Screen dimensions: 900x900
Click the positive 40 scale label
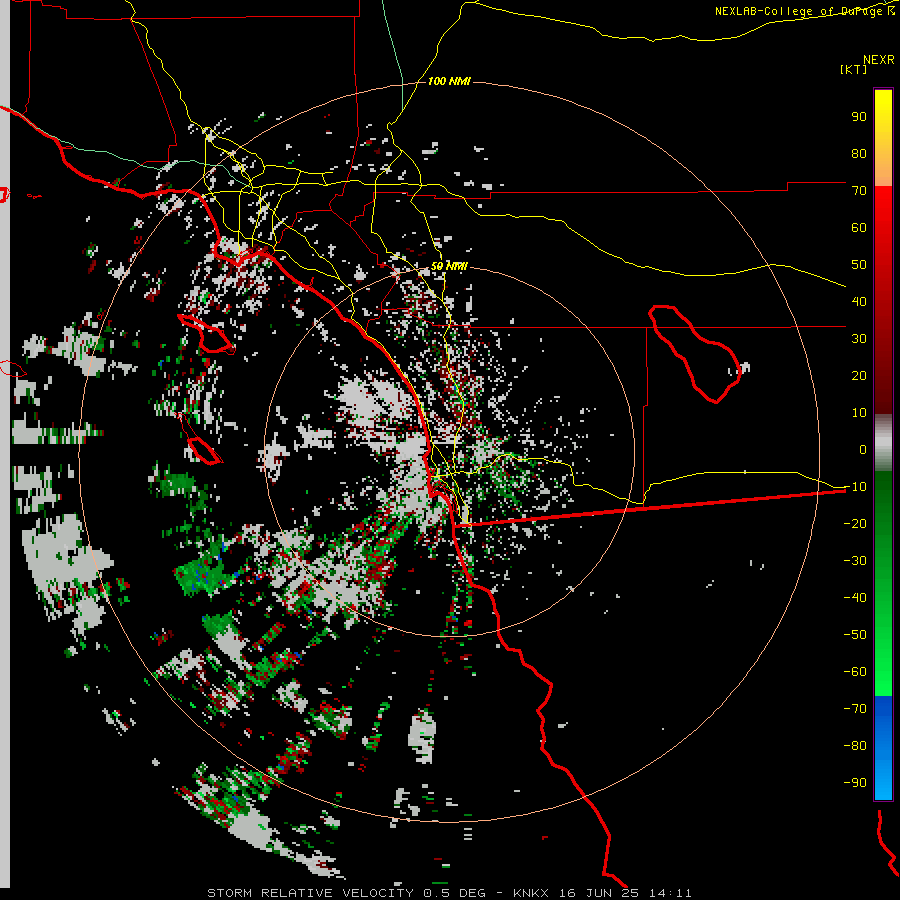(859, 301)
